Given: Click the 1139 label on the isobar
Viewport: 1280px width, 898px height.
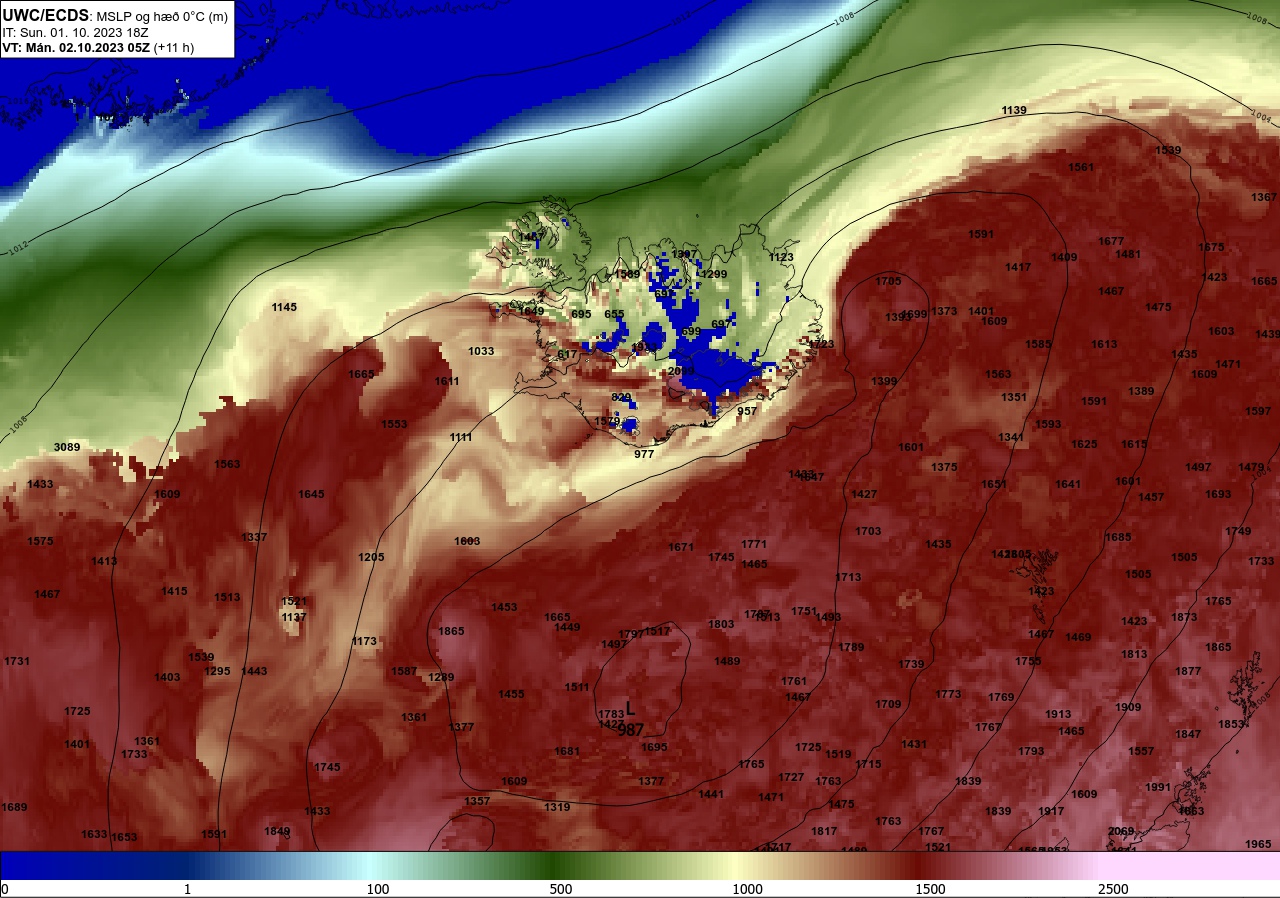Looking at the screenshot, I should (x=1014, y=110).
